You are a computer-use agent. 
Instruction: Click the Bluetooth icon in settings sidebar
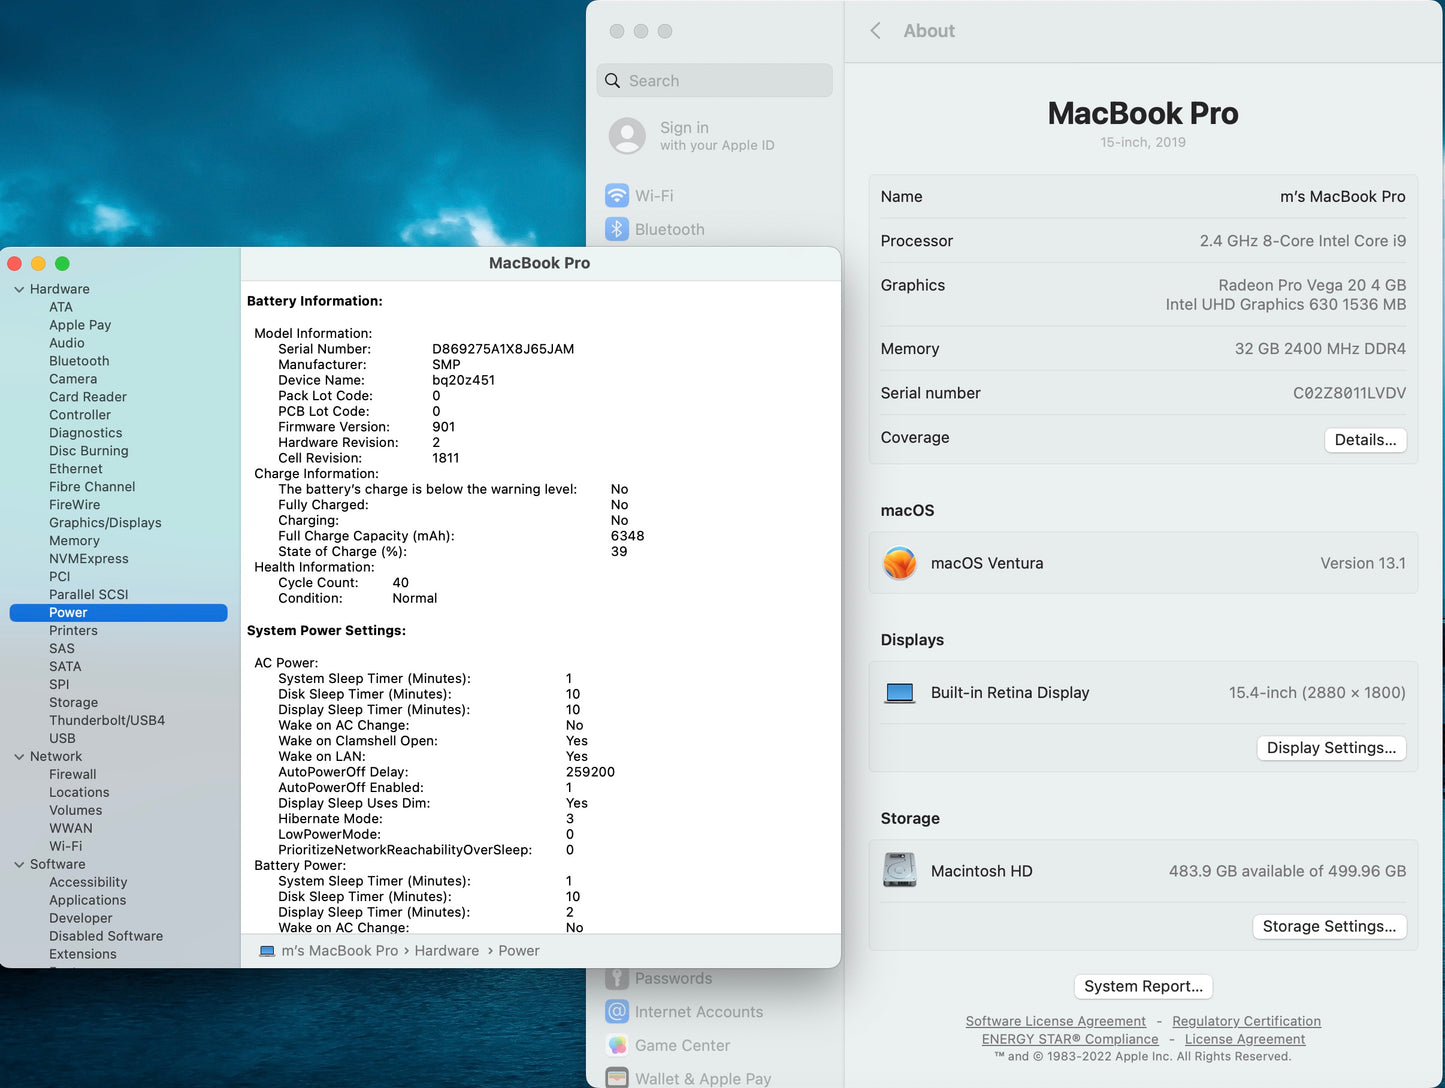click(617, 229)
